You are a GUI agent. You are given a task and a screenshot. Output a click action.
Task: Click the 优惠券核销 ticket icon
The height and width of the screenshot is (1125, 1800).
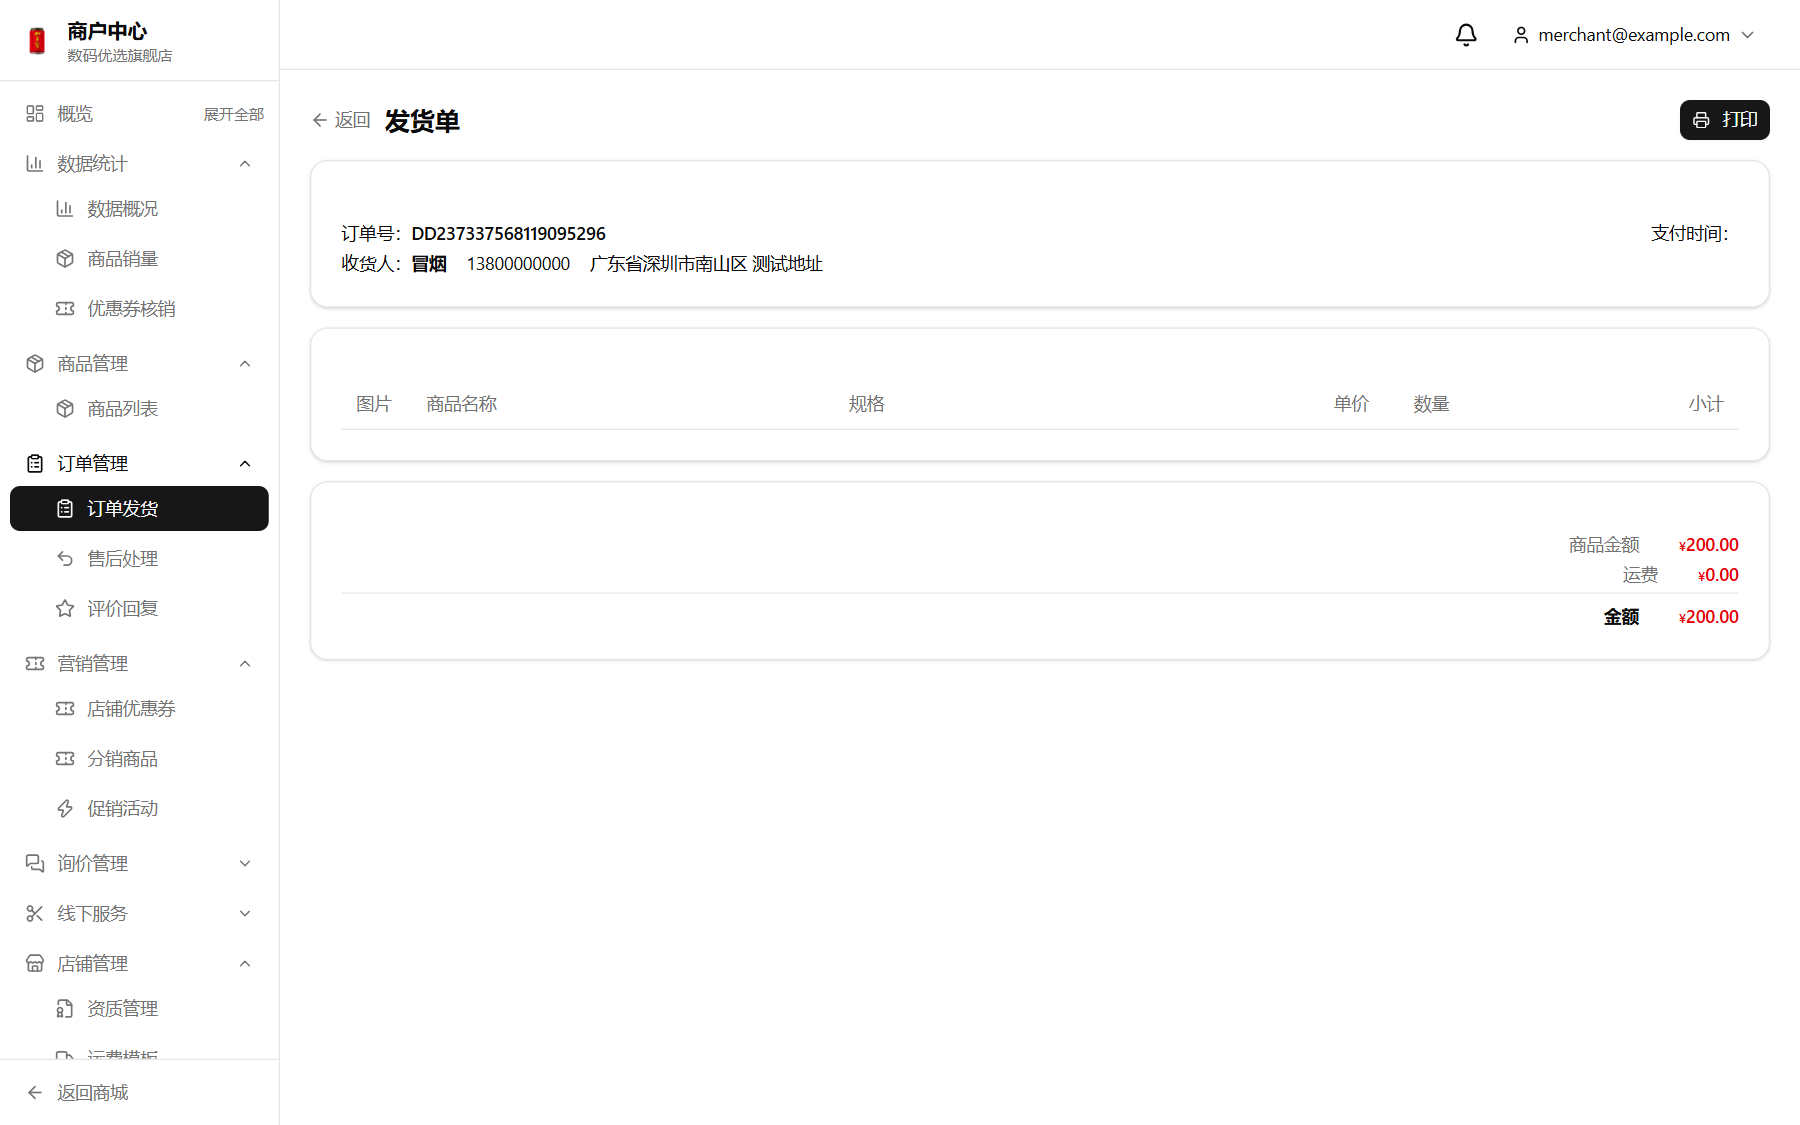[65, 309]
